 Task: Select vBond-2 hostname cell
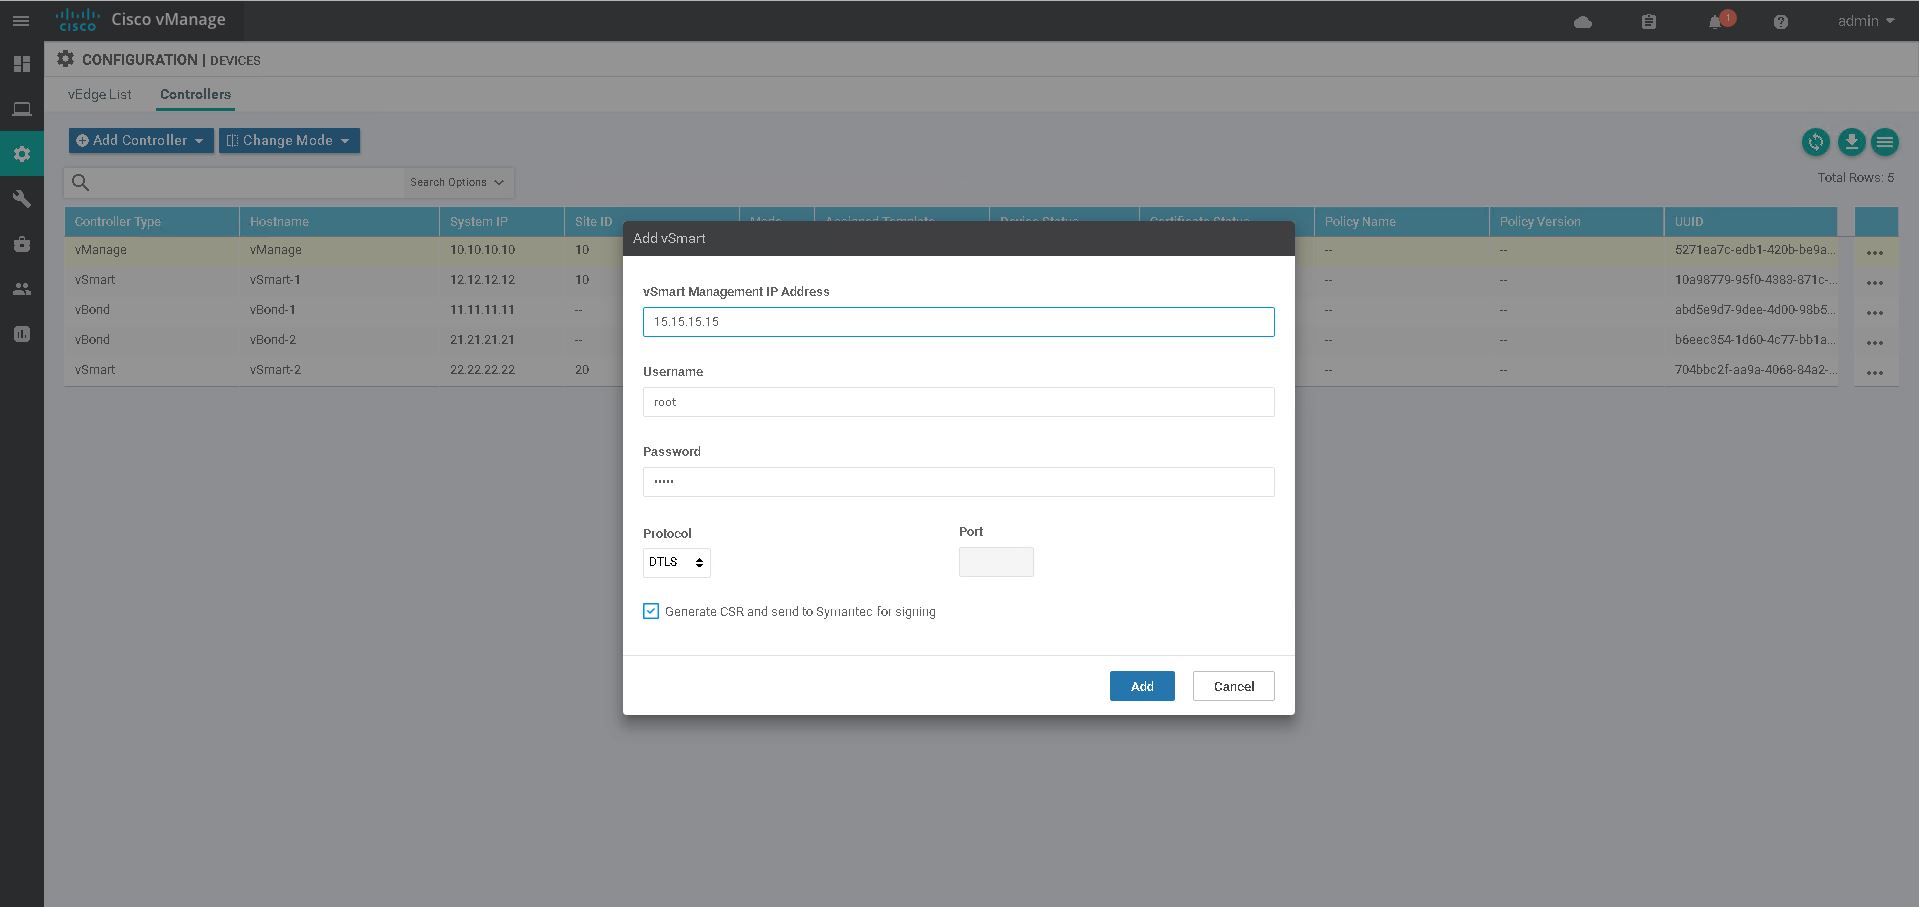273,340
